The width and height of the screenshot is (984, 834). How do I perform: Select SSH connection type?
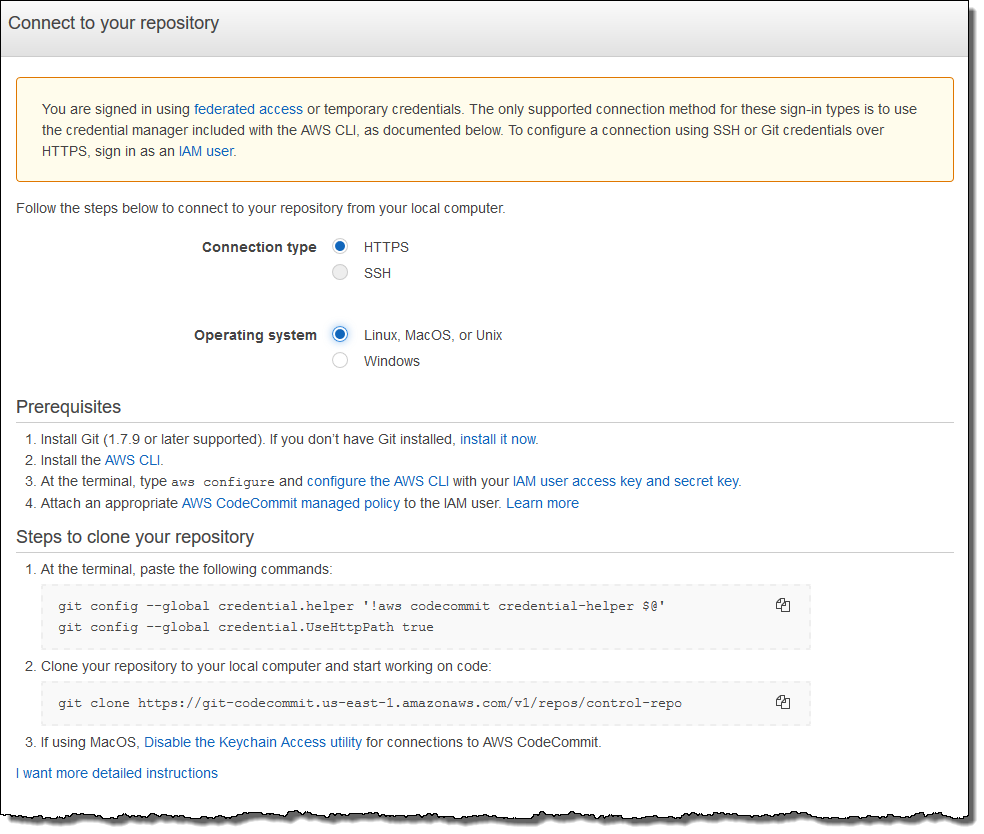[340, 272]
